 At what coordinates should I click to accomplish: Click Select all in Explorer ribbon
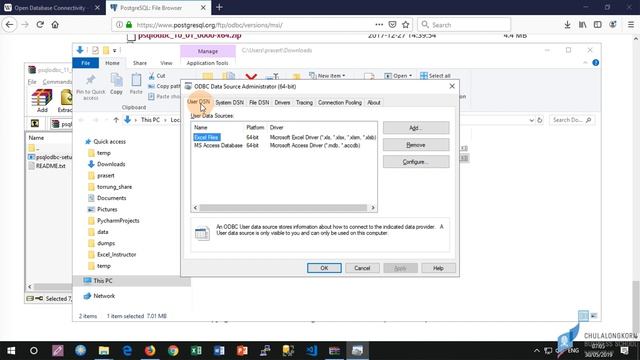point(435,76)
